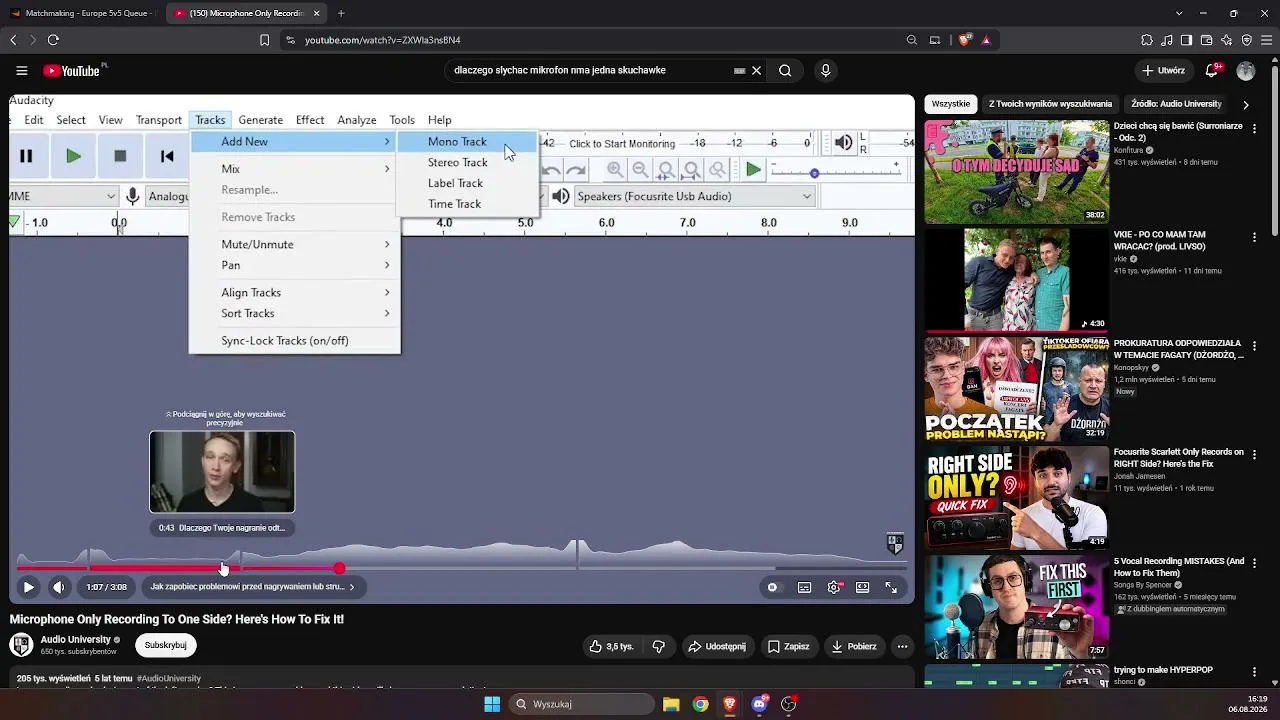Start voice search with the microphone icon
This screenshot has height=720, width=1280.
pyautogui.click(x=825, y=71)
